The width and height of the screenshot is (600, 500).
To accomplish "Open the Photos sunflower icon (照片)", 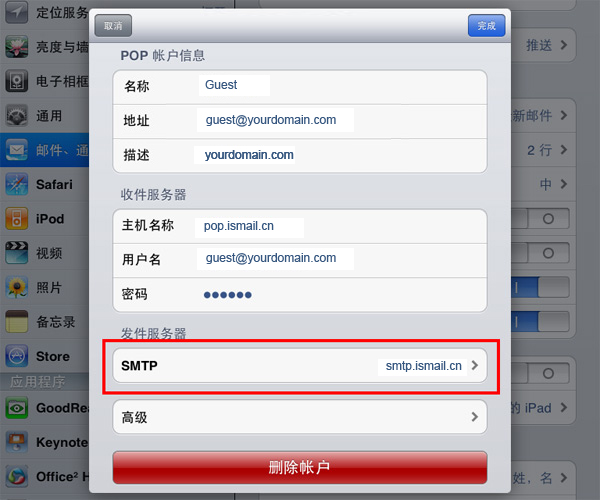I will point(16,287).
